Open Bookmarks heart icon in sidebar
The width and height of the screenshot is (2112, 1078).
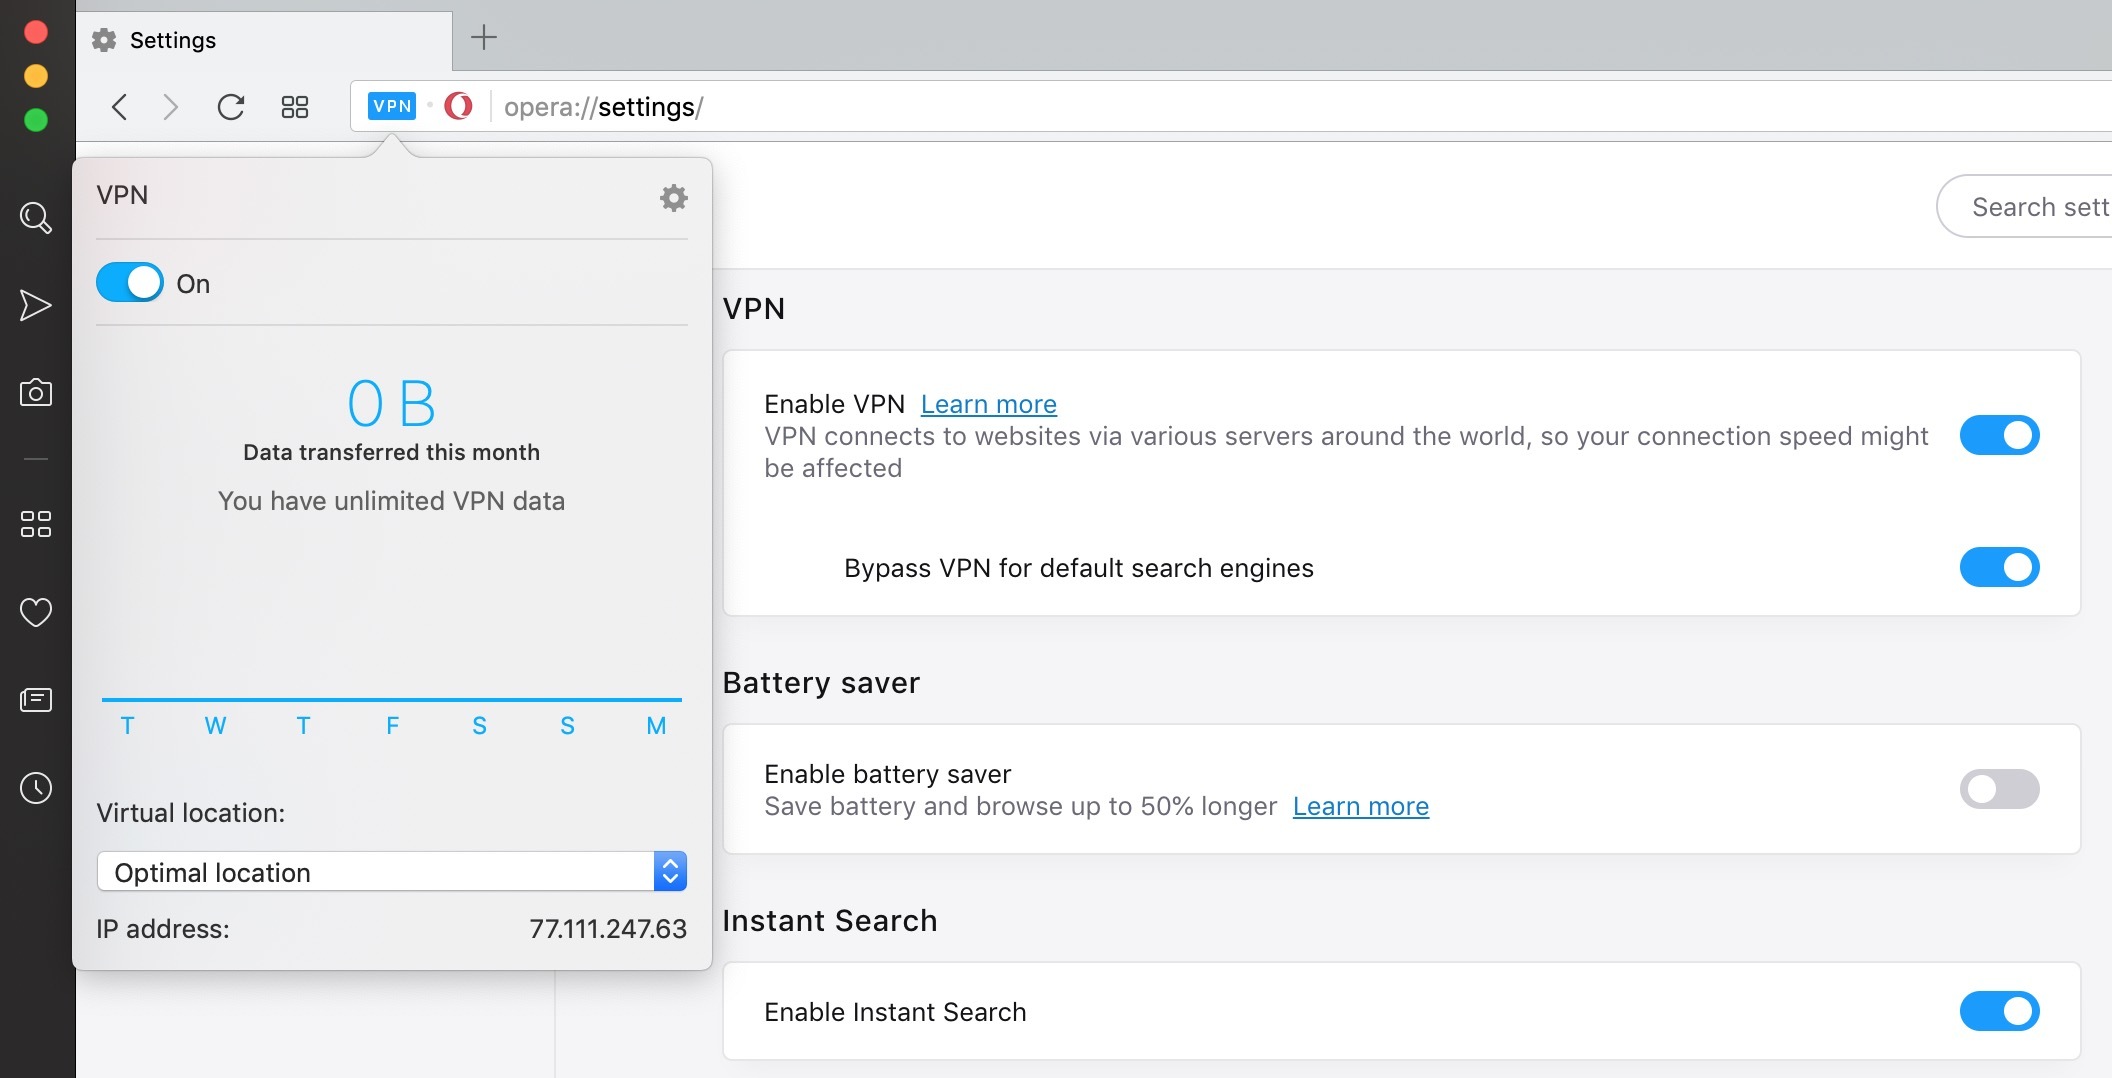(36, 612)
